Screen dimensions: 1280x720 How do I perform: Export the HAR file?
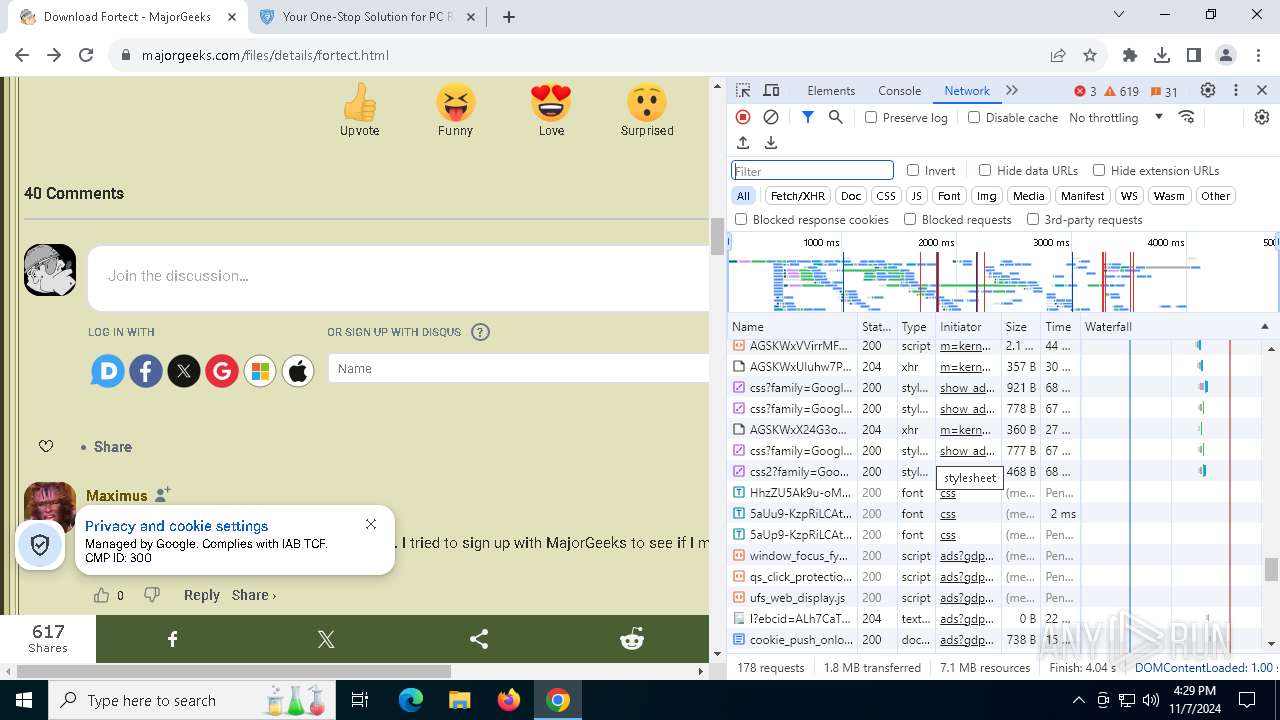[771, 143]
